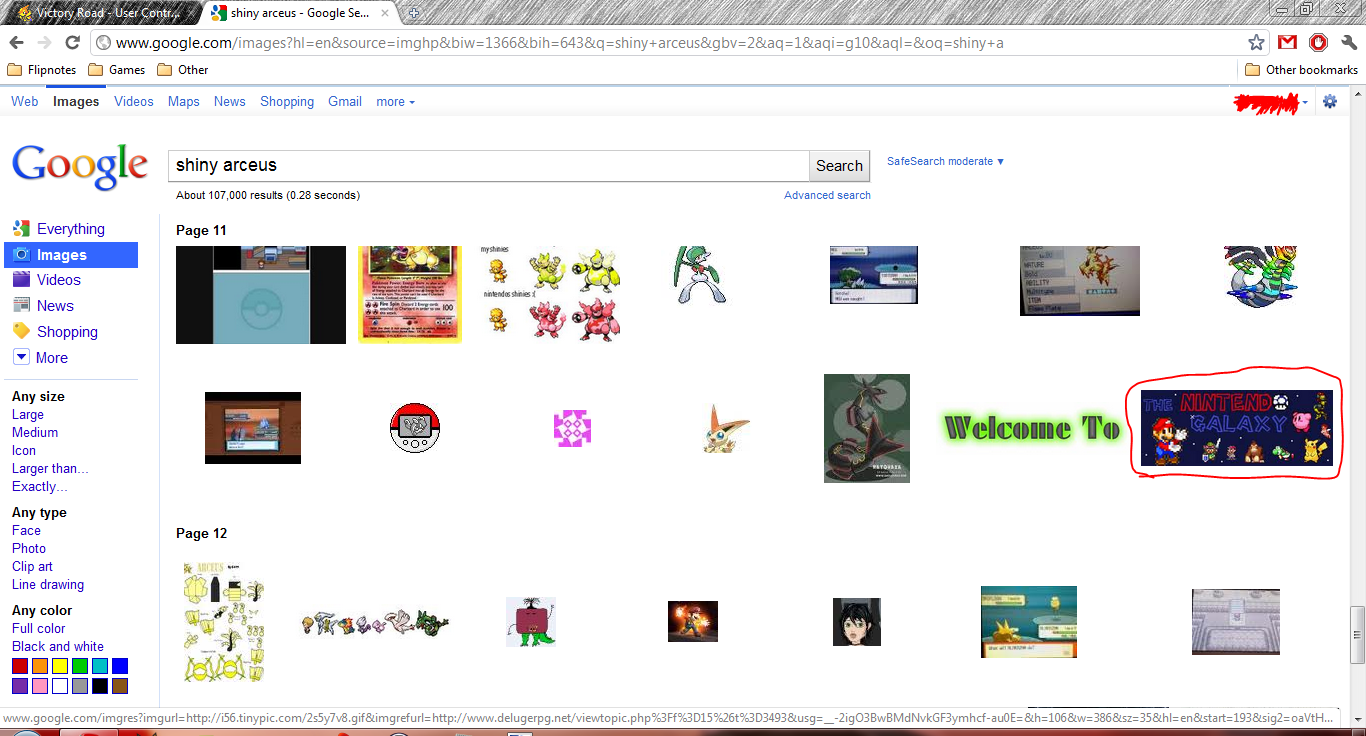Open the Advanced search link

827,195
